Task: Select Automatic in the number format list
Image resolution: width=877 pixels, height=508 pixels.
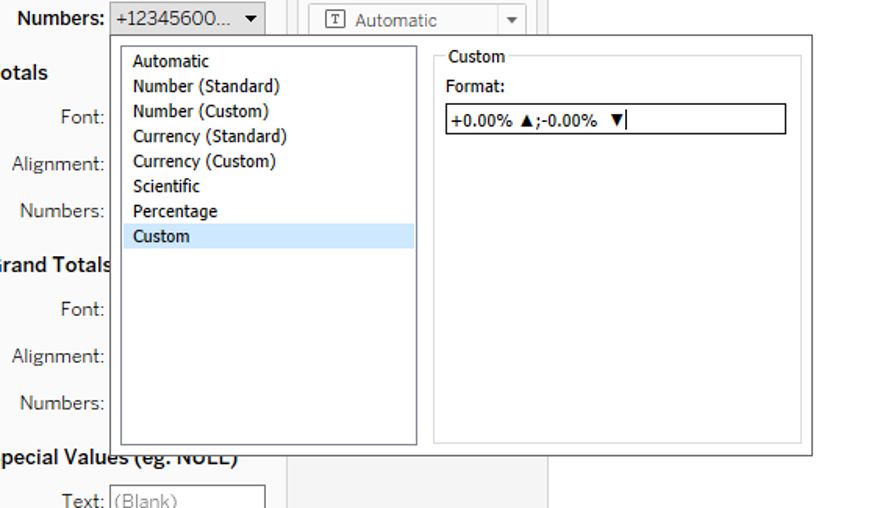Action: tap(171, 61)
